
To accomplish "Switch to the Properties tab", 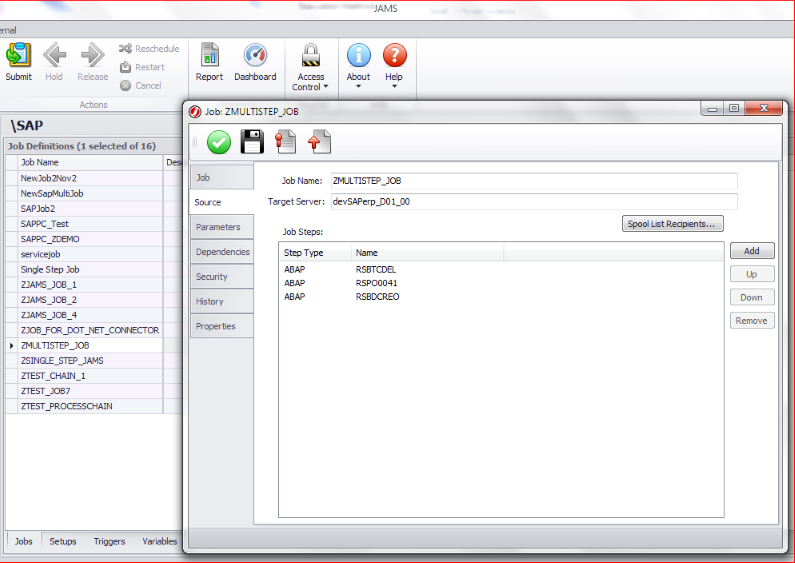I will 222,326.
